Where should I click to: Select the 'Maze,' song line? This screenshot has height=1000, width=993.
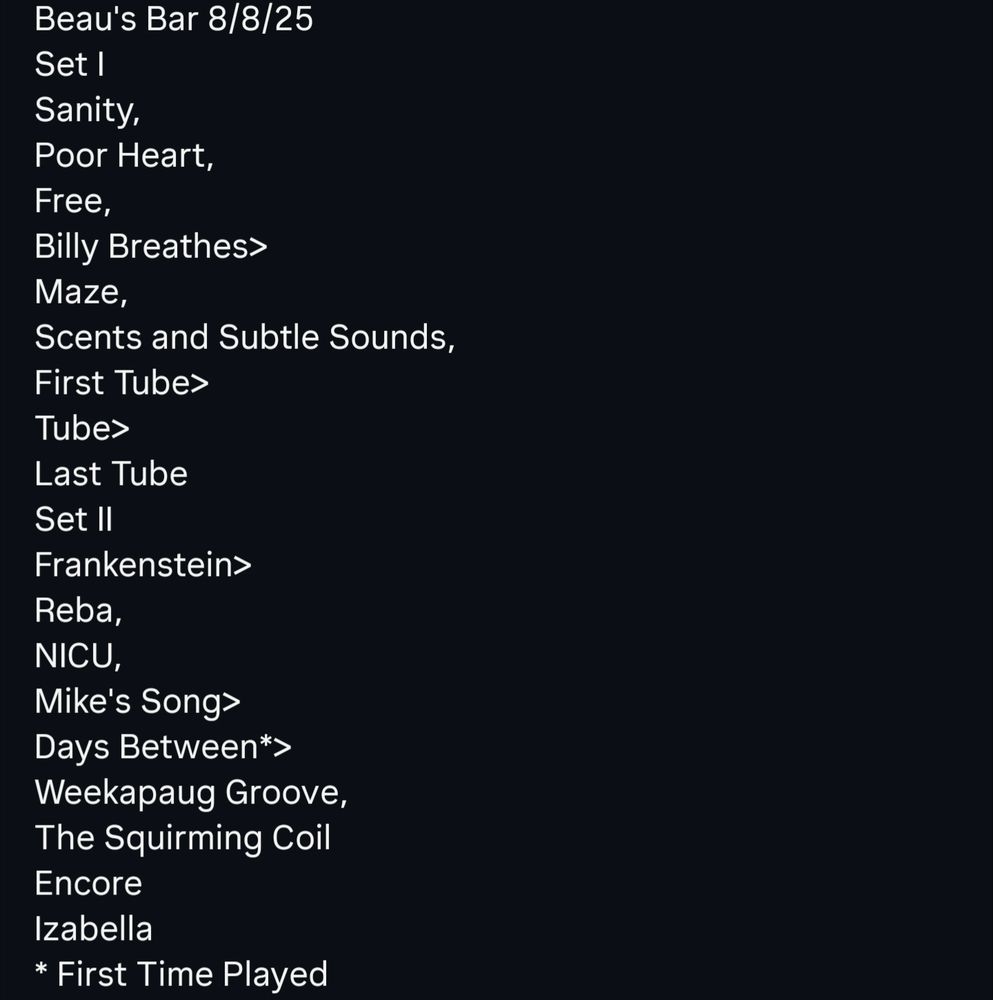82,292
